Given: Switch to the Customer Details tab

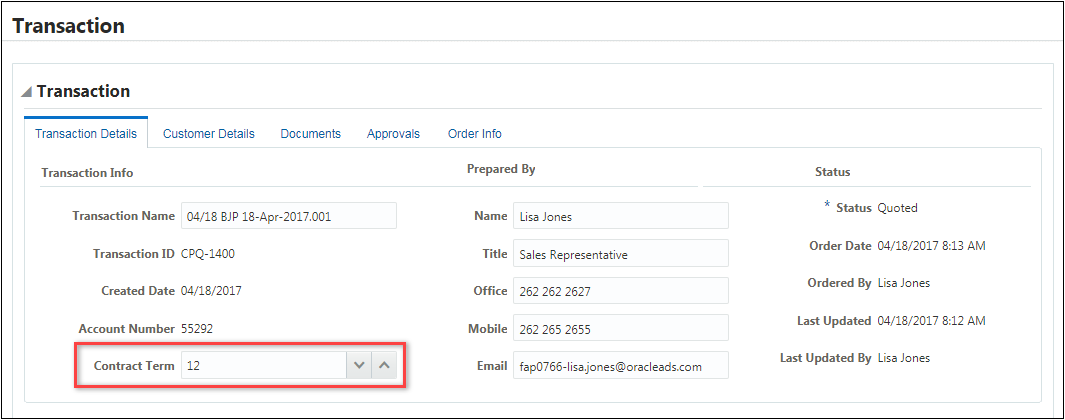Looking at the screenshot, I should pyautogui.click(x=208, y=133).
